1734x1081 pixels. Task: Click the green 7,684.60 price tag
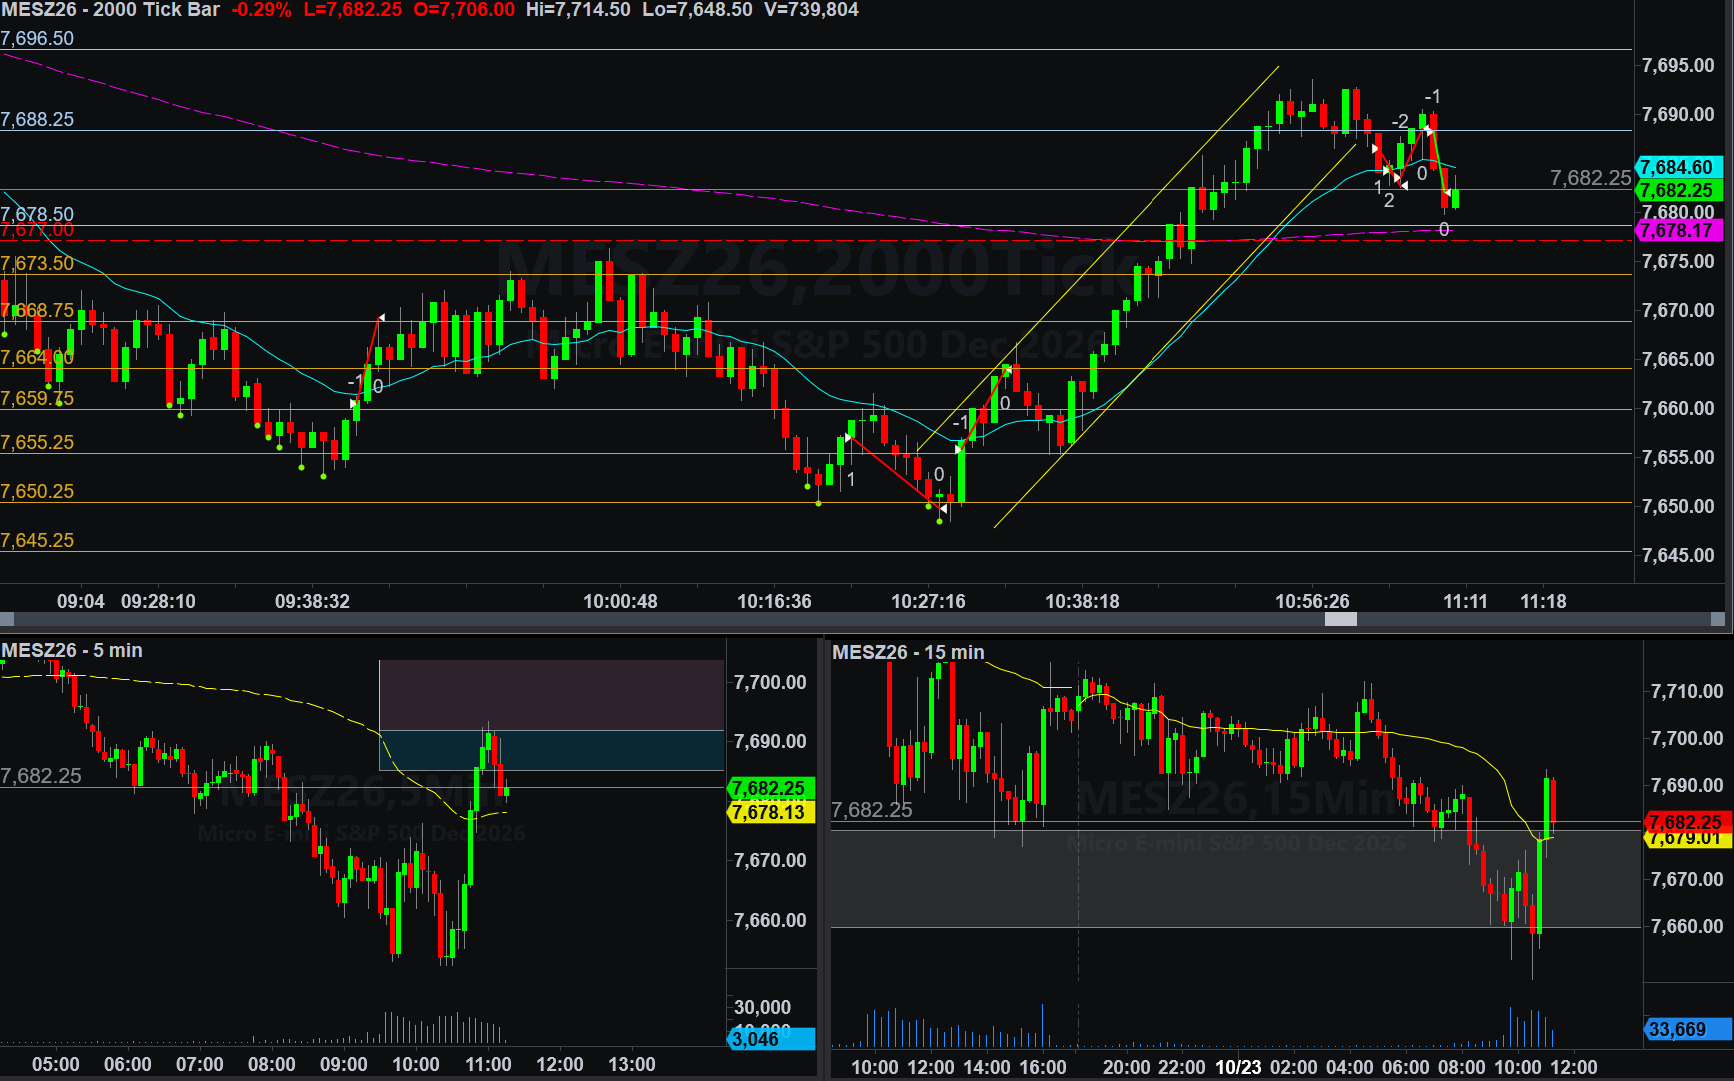click(x=1679, y=167)
